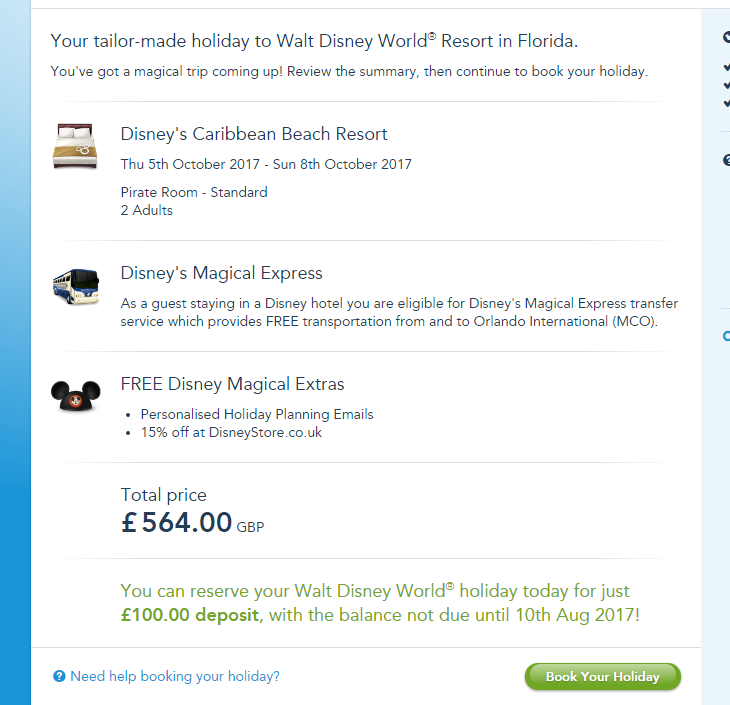Click the bed icon for Caribbean Beach Resort
The height and width of the screenshot is (705, 730).
[x=76, y=146]
